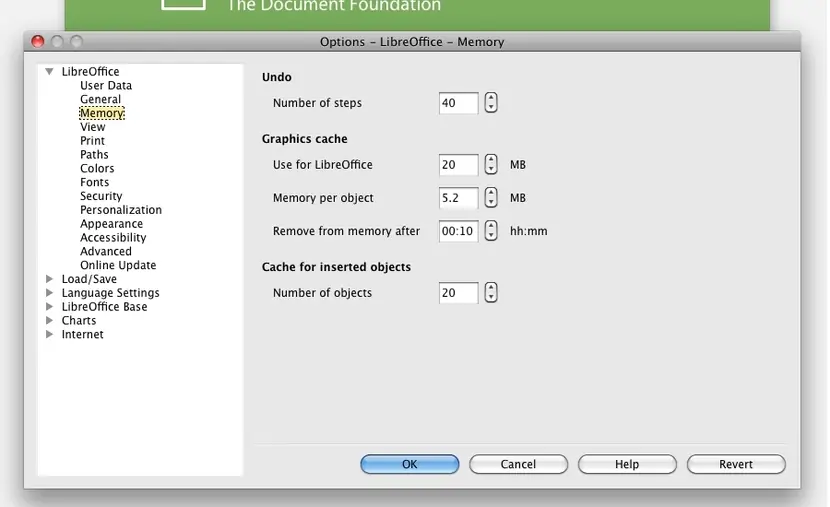Decrease Use for LibreOffice cache size

tap(491, 169)
